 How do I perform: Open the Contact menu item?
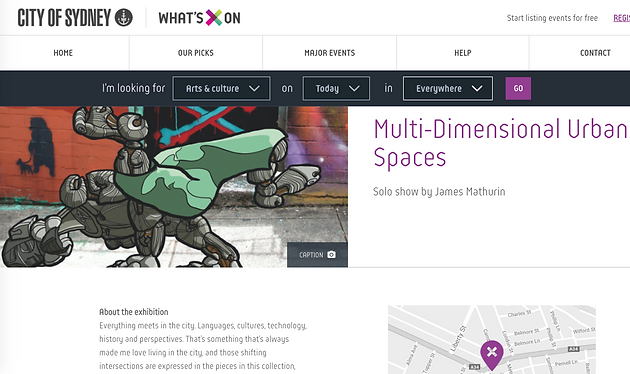point(595,53)
